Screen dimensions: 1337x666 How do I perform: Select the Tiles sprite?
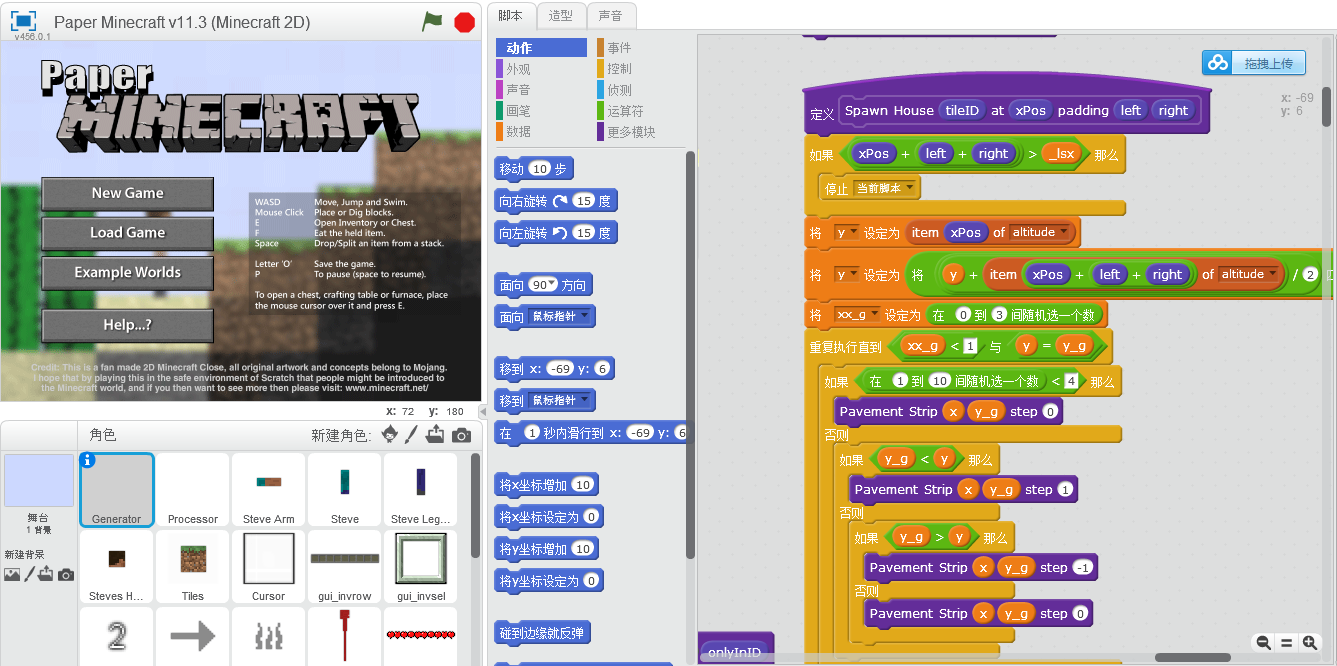(x=193, y=566)
